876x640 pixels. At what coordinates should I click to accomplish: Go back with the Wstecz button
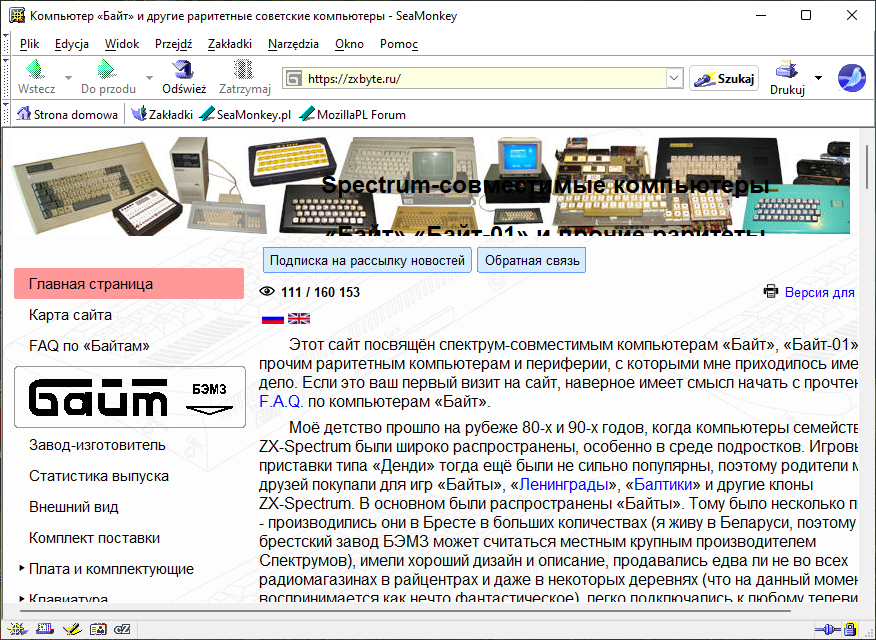[36, 77]
